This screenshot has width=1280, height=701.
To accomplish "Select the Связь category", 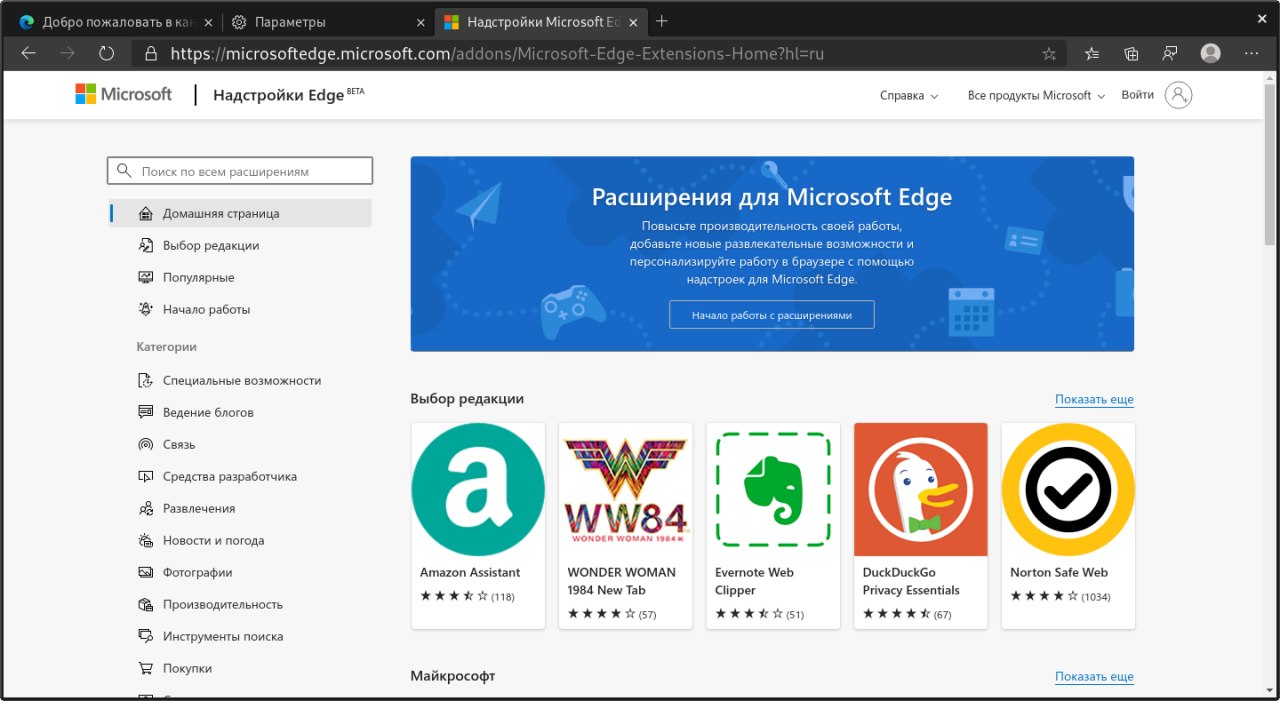I will pyautogui.click(x=240, y=444).
